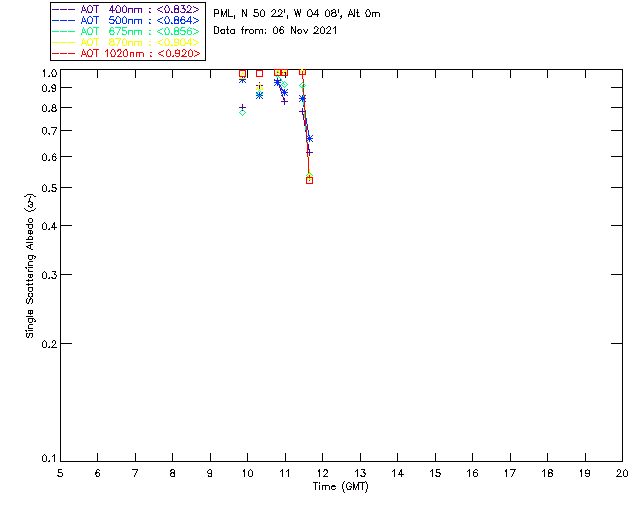Click the AOT 400nm legend entry
This screenshot has height=512, width=640.
(x=126, y=9)
